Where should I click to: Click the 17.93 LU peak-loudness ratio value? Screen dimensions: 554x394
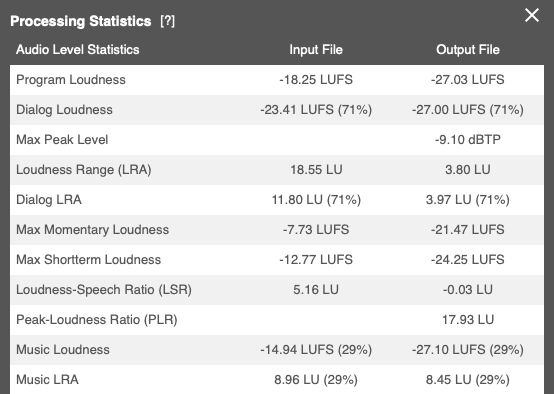click(468, 320)
